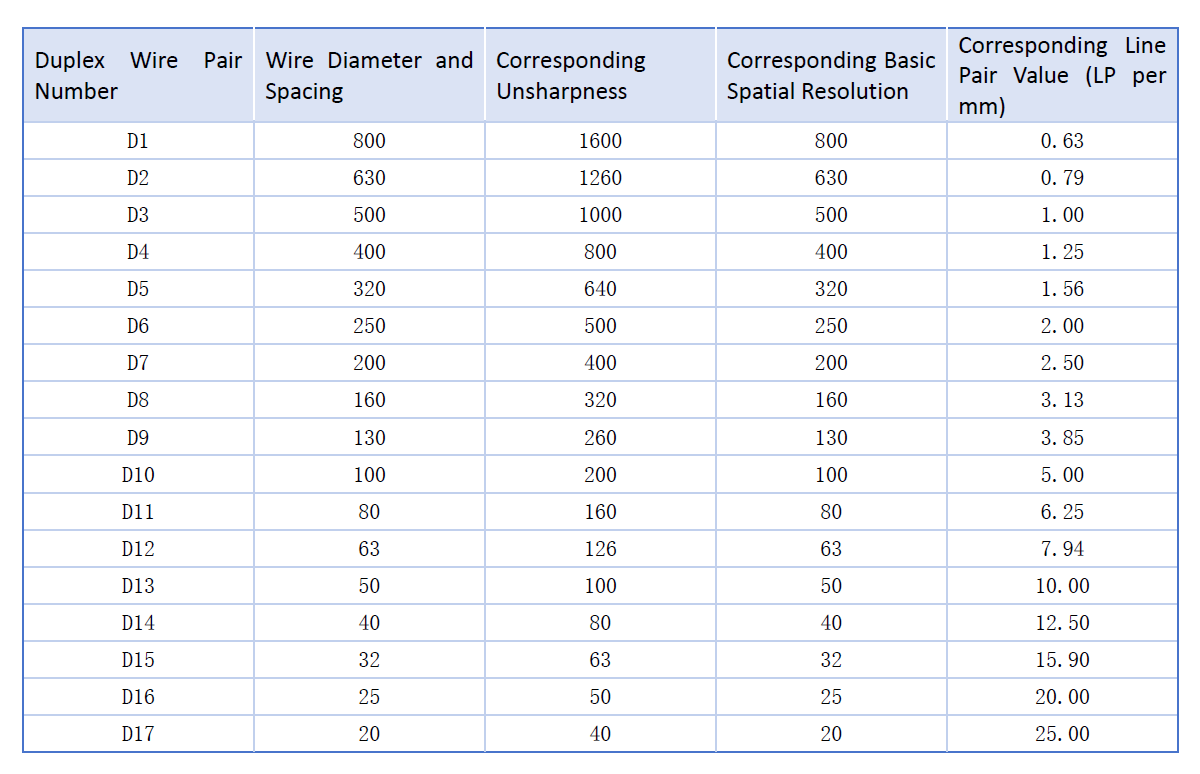Select the "Wire Diameter and Spacing" header cell
Image resolution: width=1200 pixels, height=774 pixels.
tap(369, 76)
